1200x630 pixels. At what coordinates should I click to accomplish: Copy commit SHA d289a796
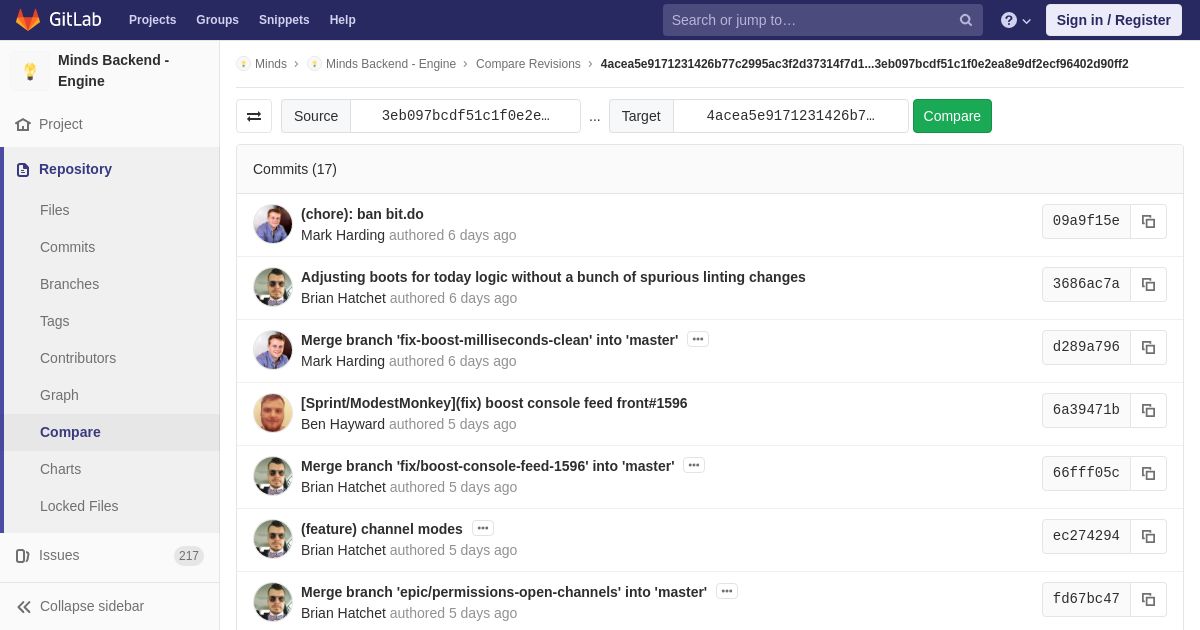coord(1148,347)
